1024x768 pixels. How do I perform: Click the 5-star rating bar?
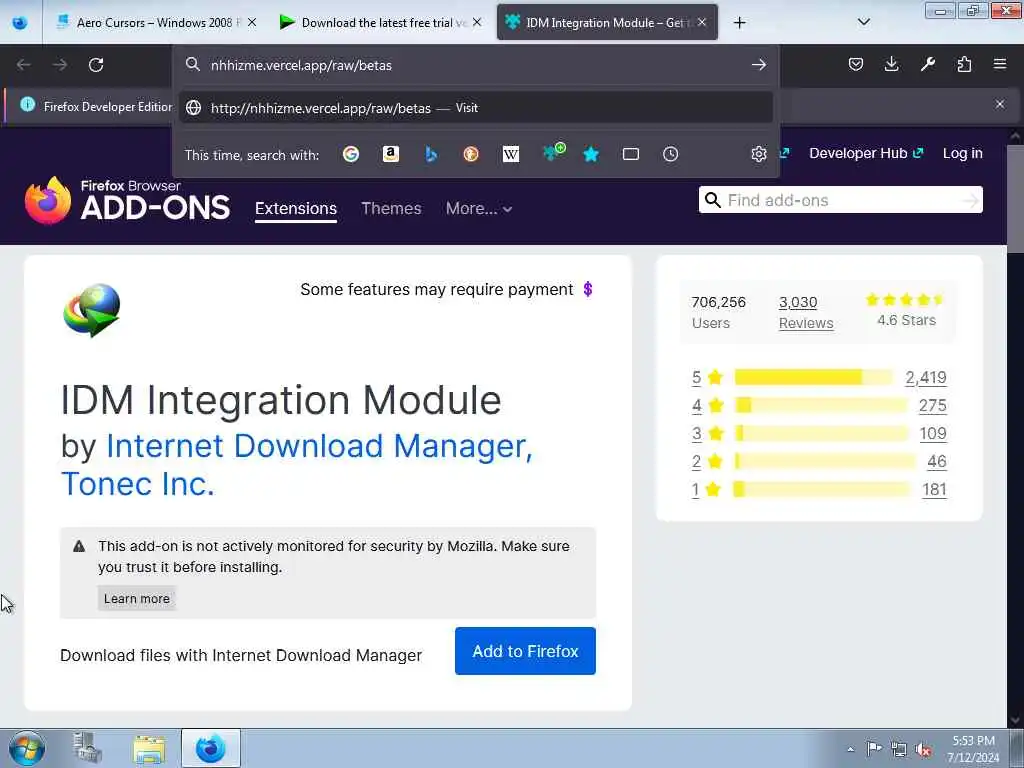(x=813, y=377)
